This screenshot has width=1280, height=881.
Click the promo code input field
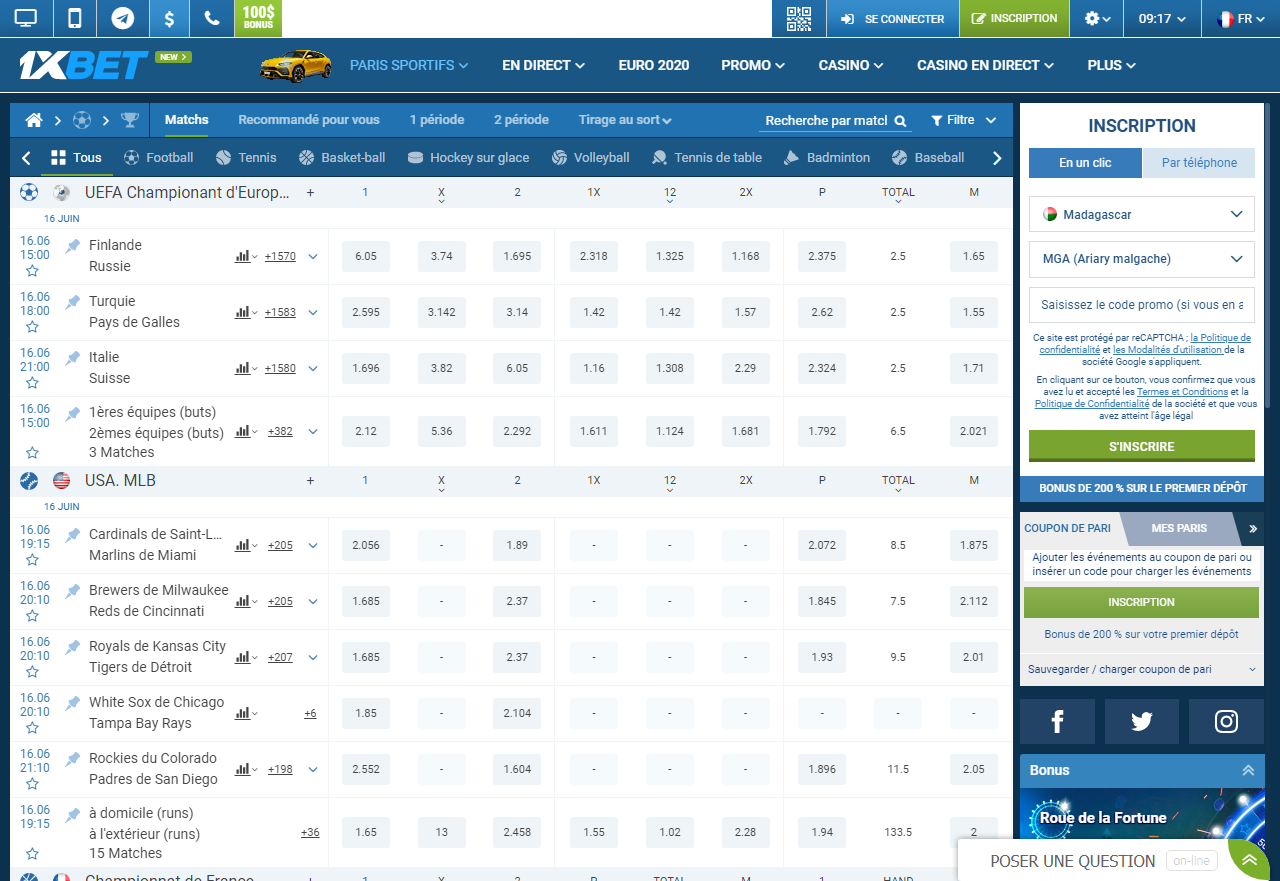pos(1141,305)
